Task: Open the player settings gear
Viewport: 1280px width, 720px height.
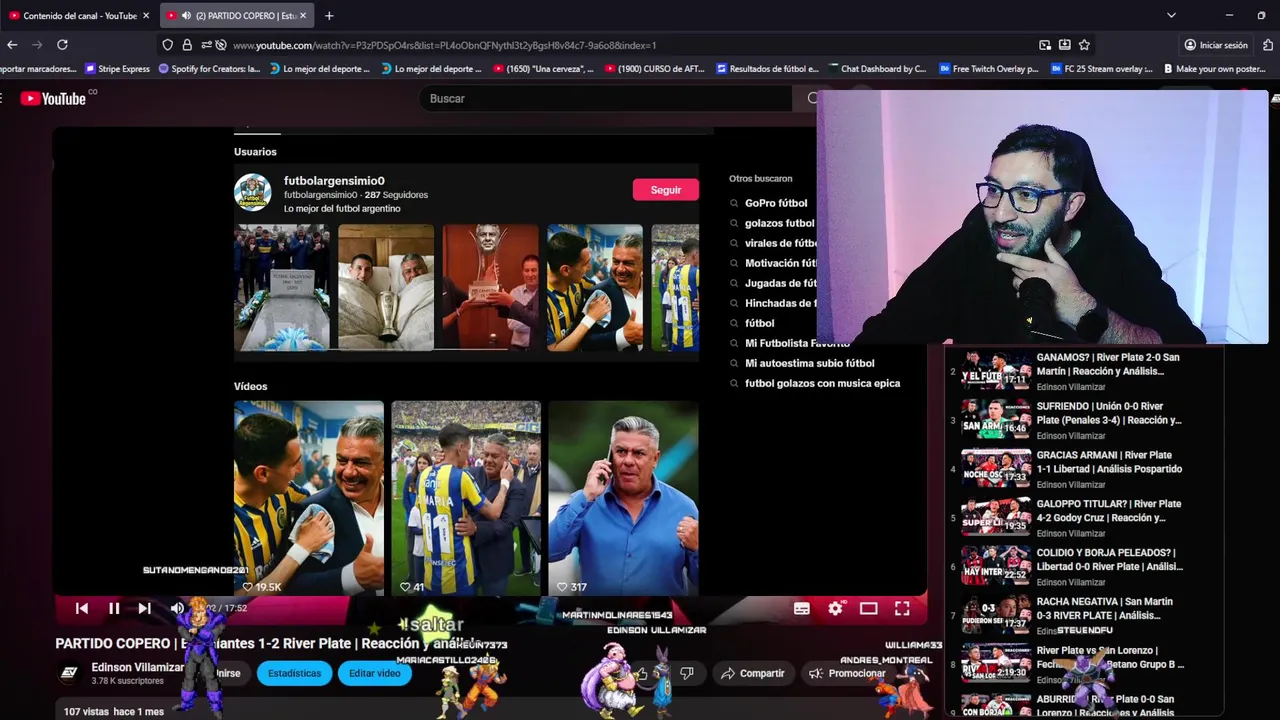Action: tap(835, 608)
